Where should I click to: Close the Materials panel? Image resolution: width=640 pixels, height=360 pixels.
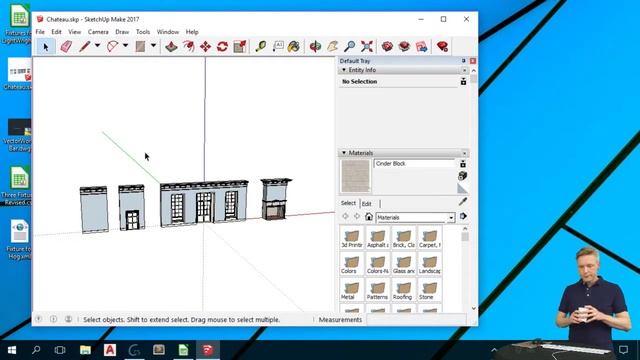(x=464, y=153)
